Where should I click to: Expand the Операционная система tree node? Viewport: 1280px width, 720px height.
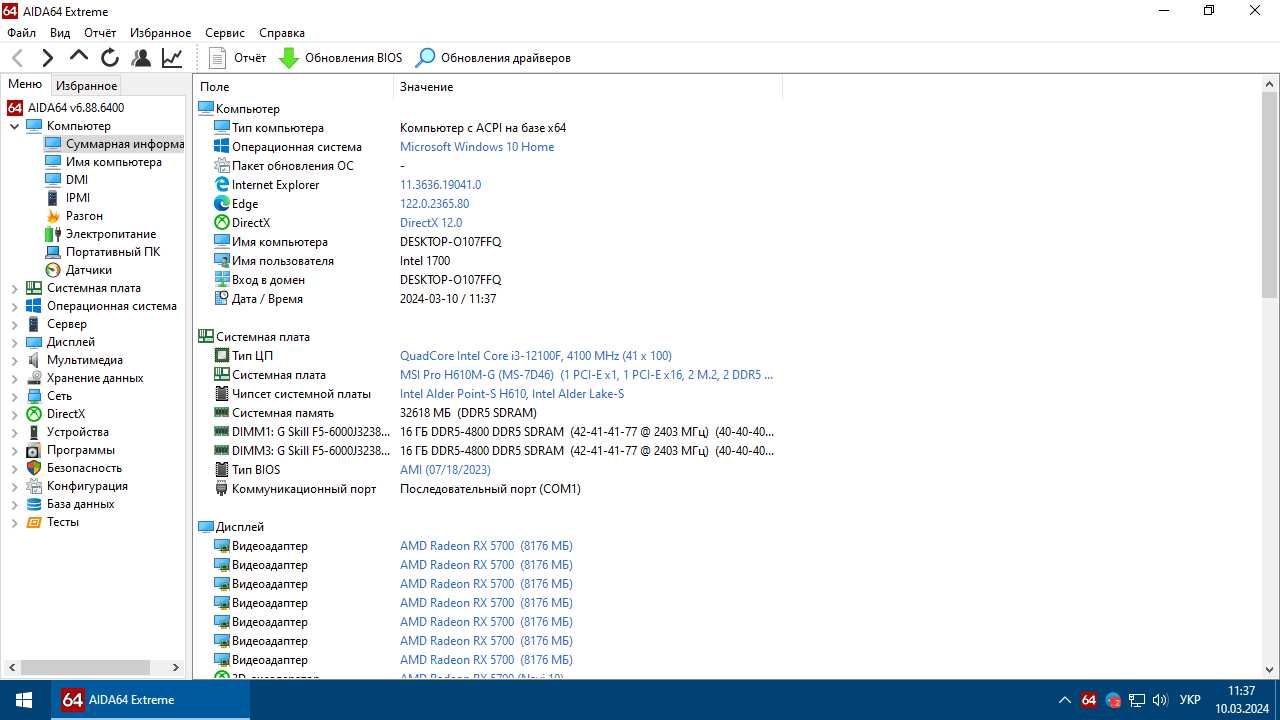15,306
